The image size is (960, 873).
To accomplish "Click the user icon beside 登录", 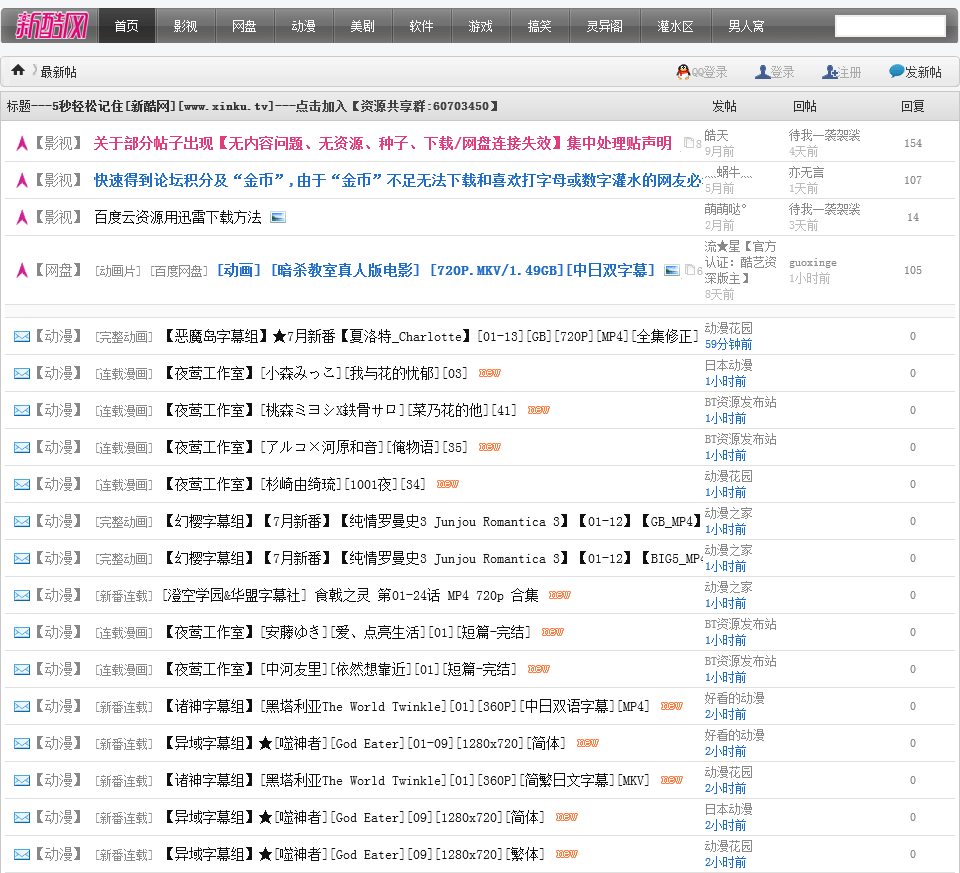I will (x=762, y=72).
